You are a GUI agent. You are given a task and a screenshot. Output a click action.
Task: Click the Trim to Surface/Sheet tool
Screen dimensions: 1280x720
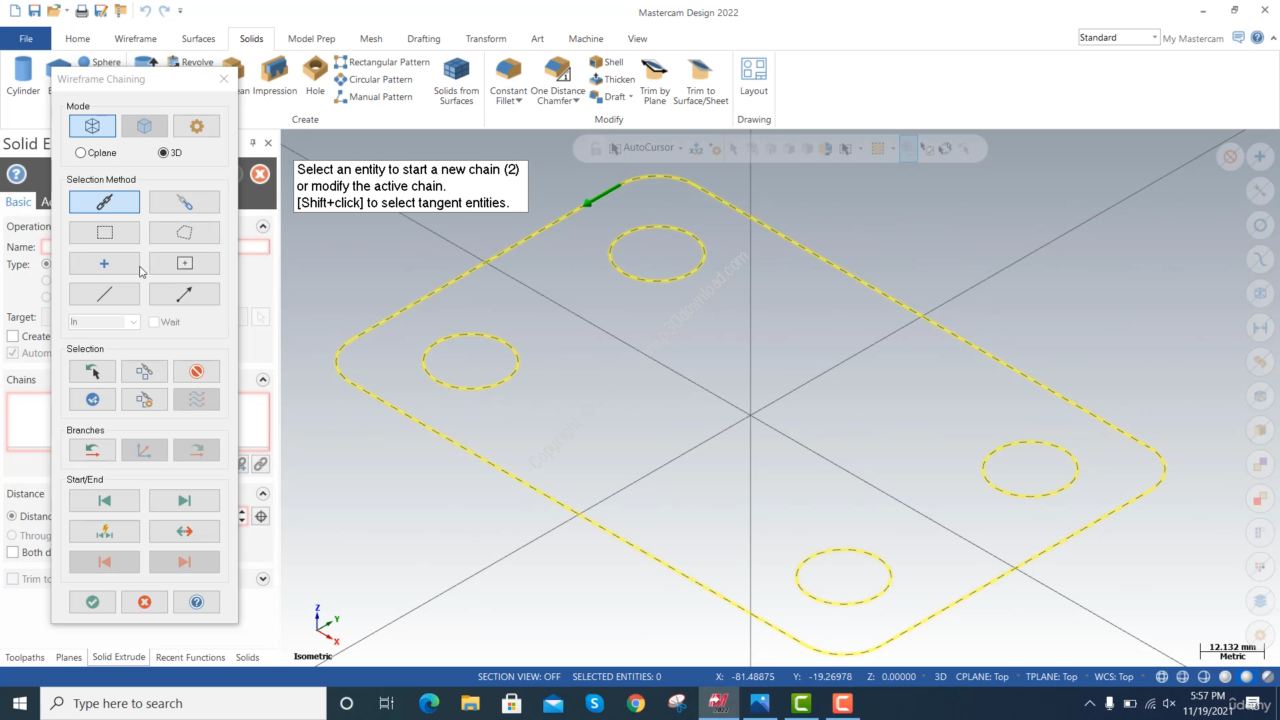click(x=701, y=80)
